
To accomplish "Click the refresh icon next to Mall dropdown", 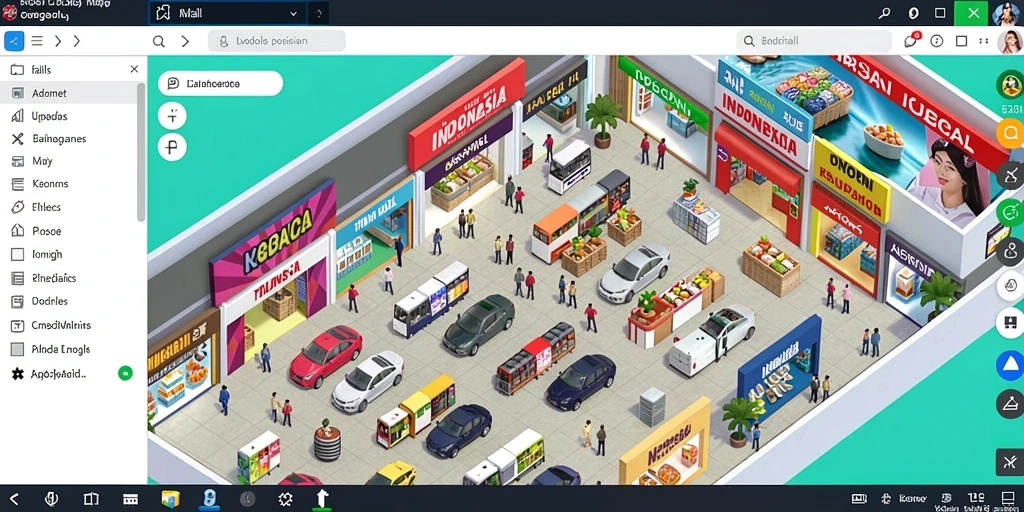I will [318, 13].
